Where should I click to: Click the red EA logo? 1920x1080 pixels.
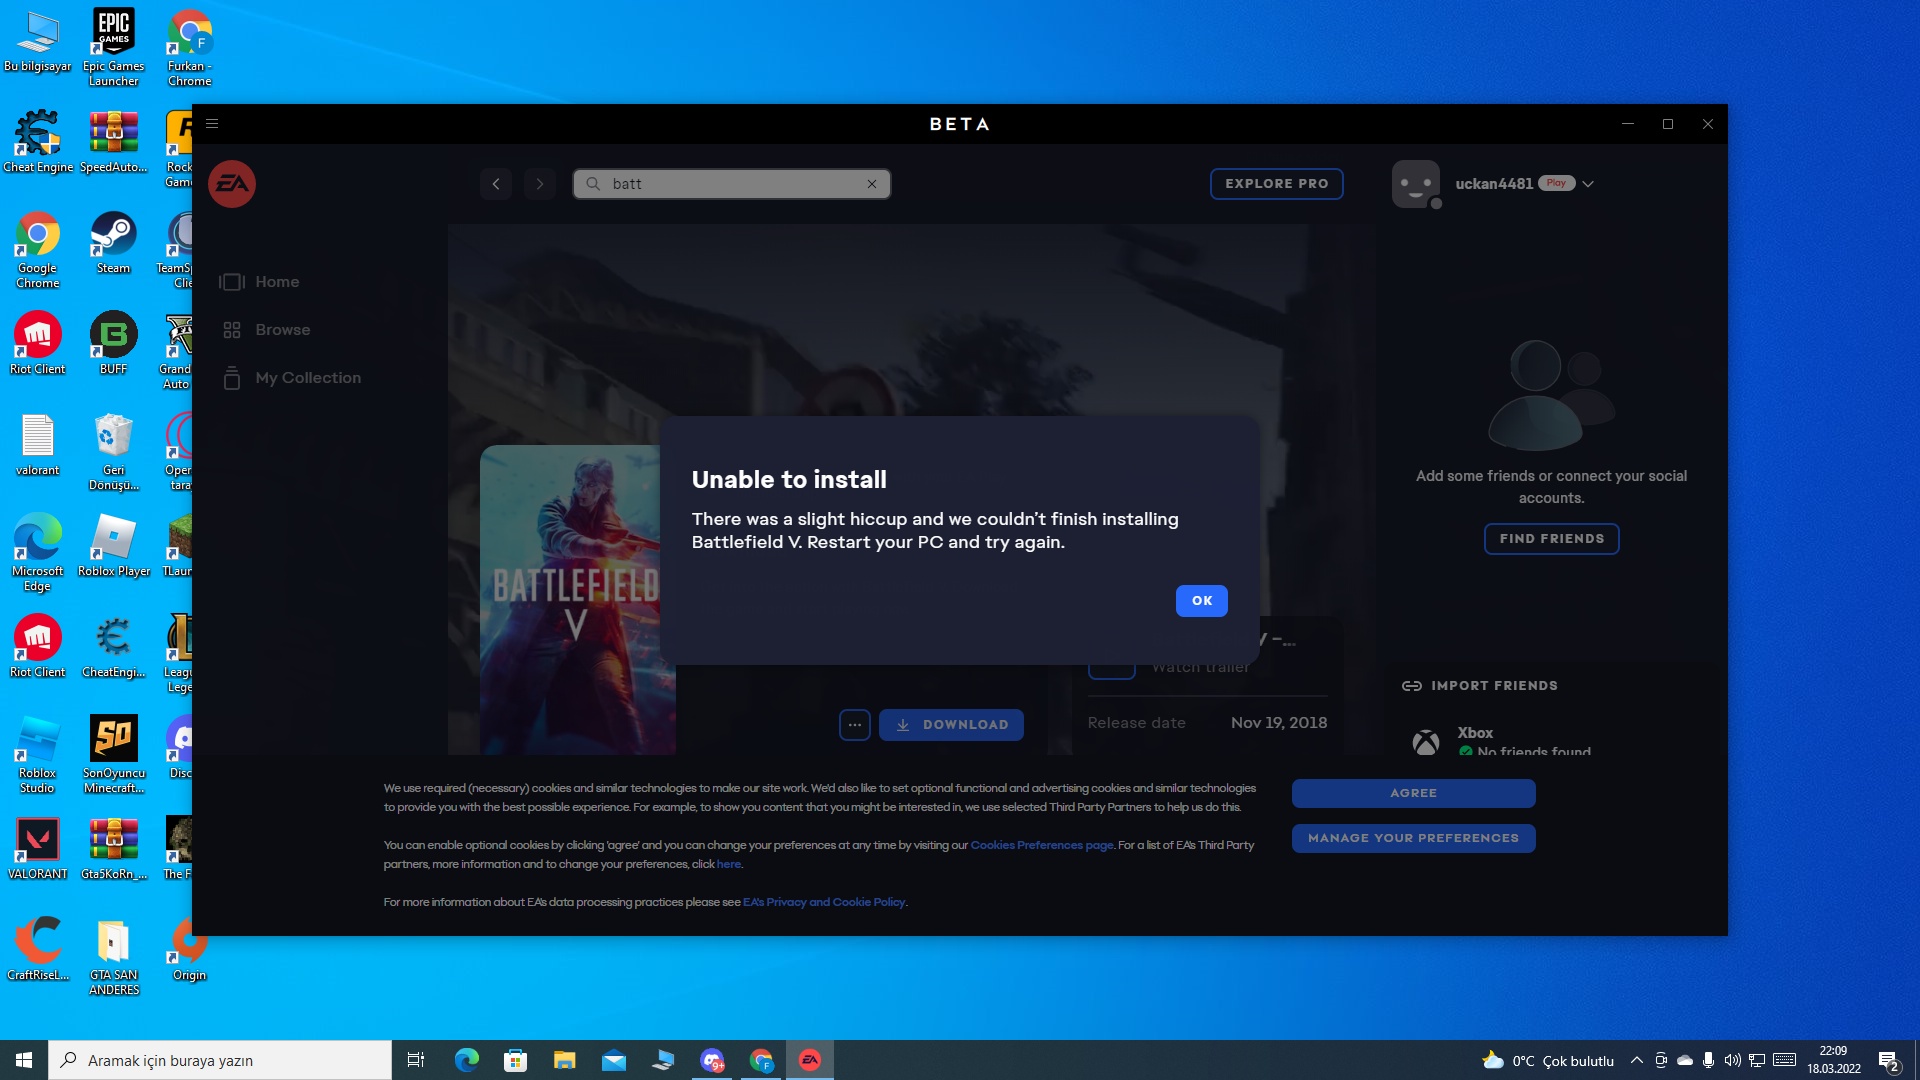[x=232, y=184]
